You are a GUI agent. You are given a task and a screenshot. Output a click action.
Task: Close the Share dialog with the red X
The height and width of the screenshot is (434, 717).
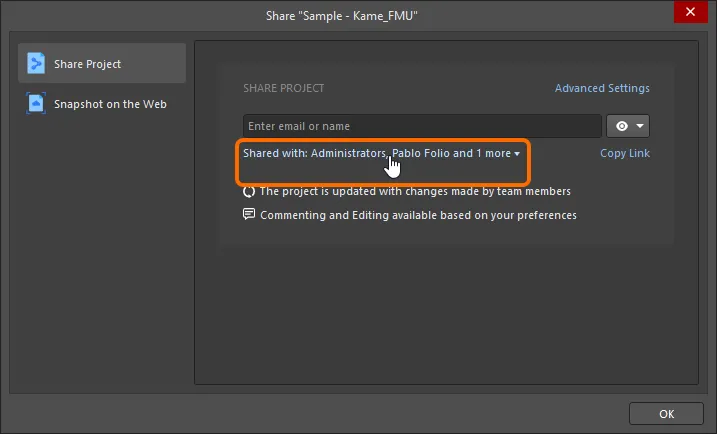point(690,11)
